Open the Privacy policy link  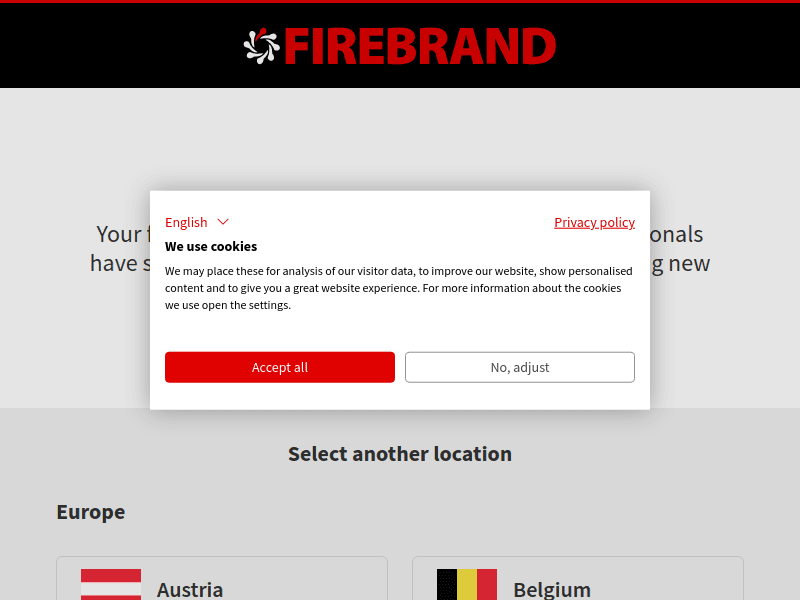coord(594,222)
